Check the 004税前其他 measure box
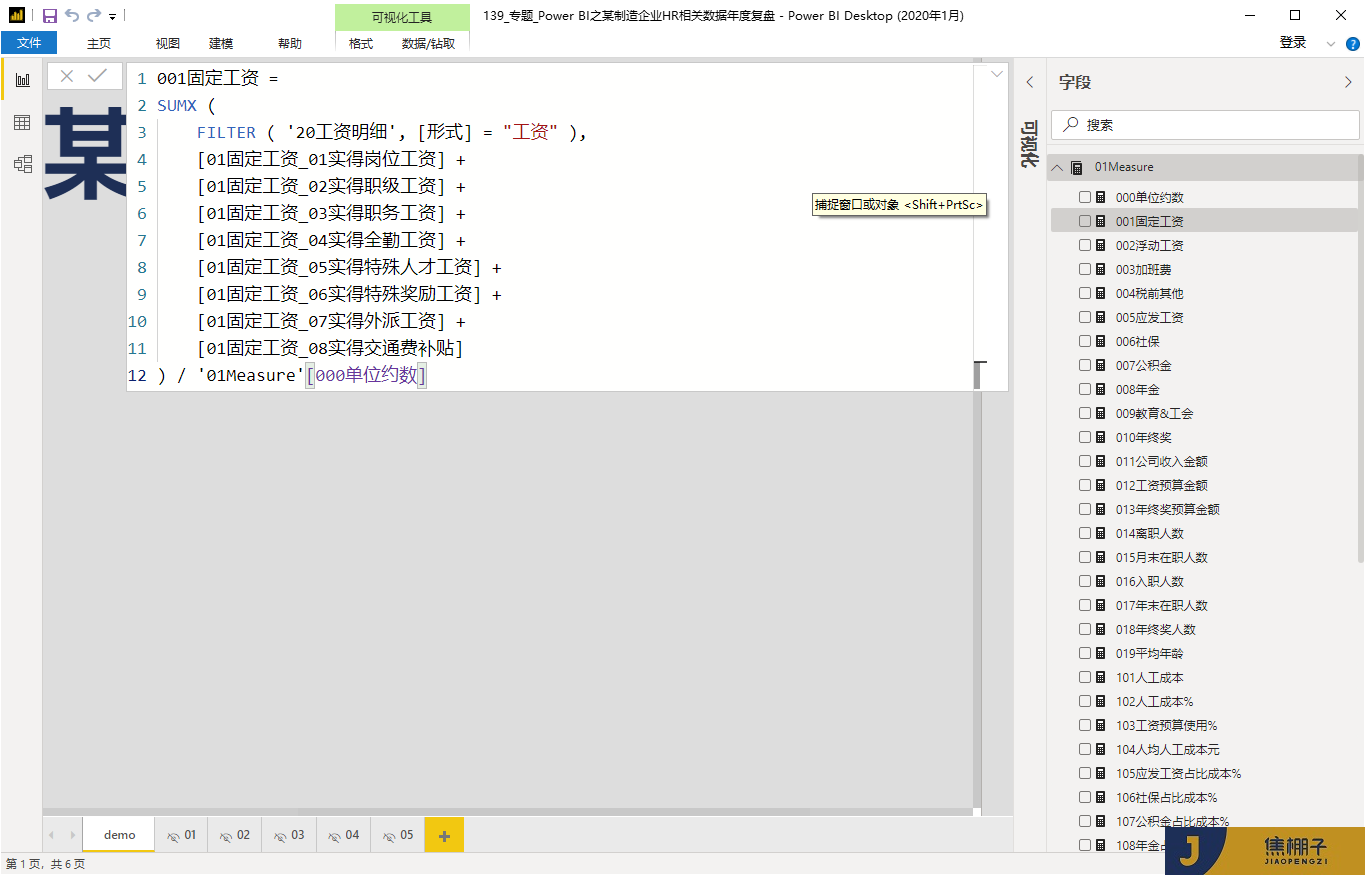This screenshot has height=875, width=1365. [x=1085, y=293]
